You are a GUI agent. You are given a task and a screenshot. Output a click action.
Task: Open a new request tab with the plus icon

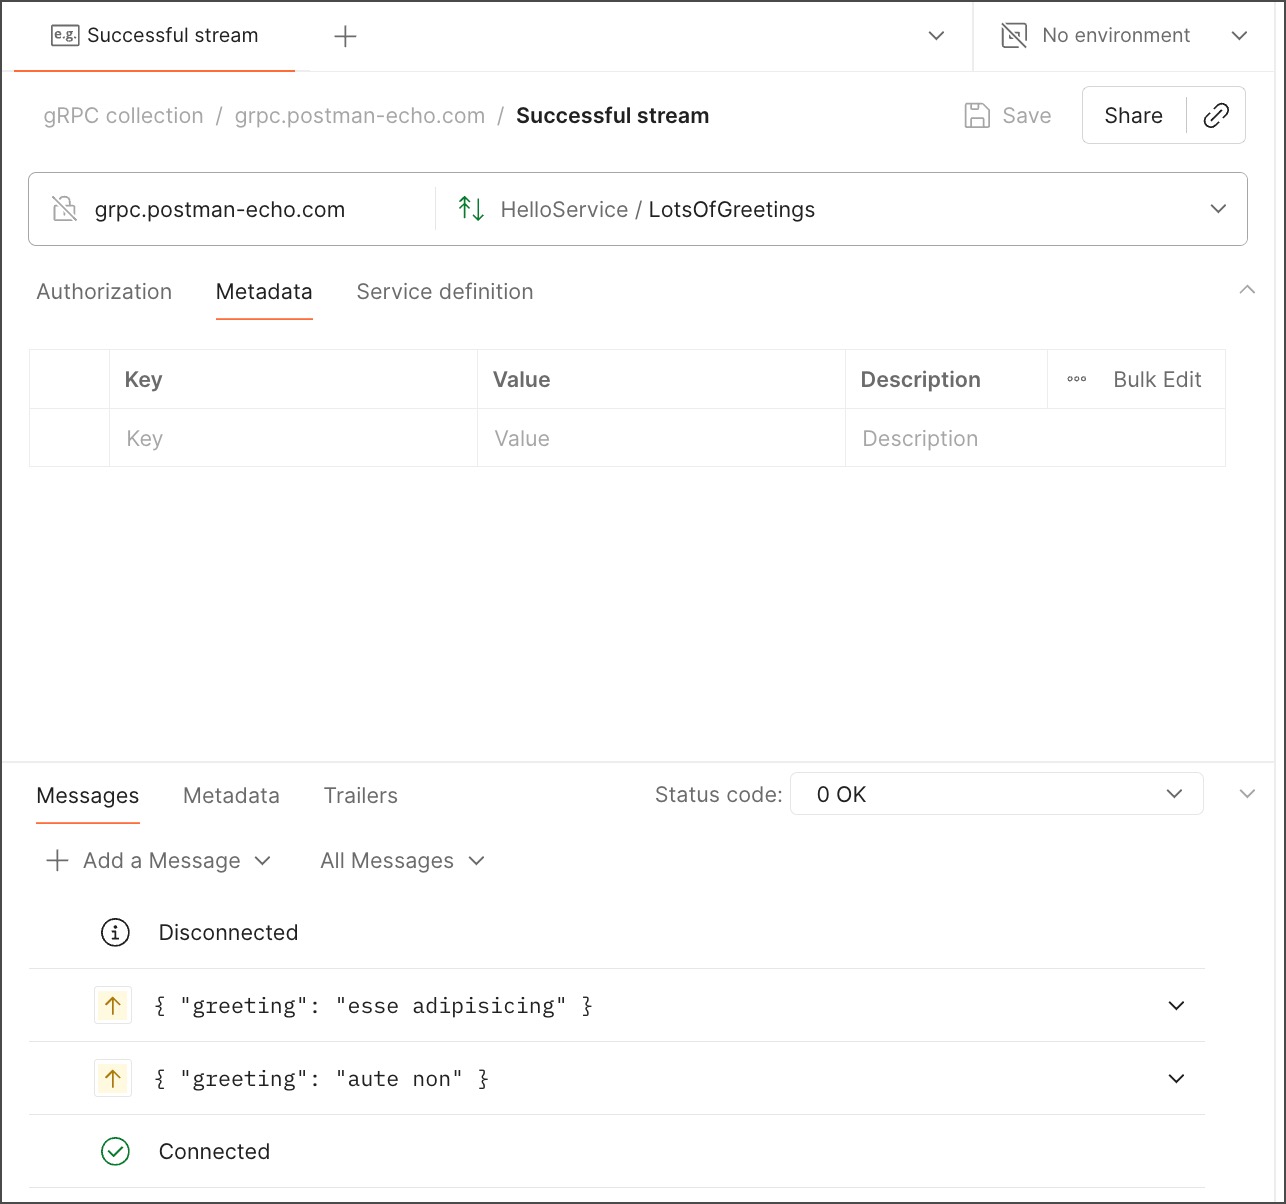tap(344, 36)
